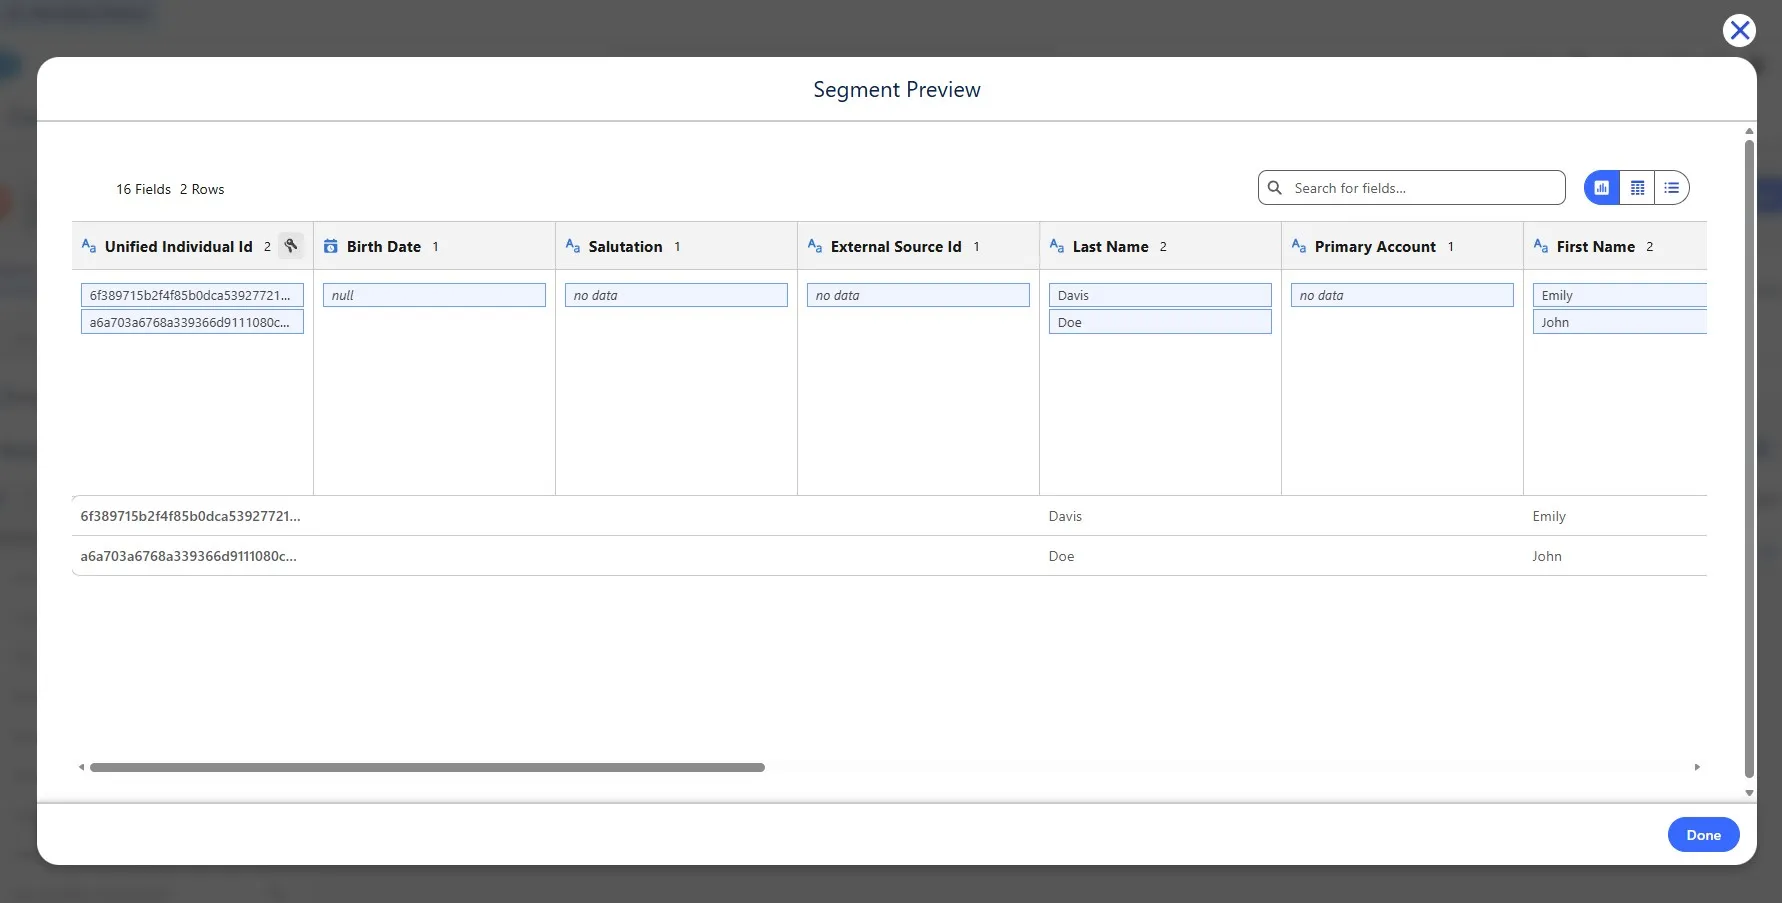The width and height of the screenshot is (1782, 903).
Task: Click the horizontal scrollbar left arrow
Action: coord(81,767)
